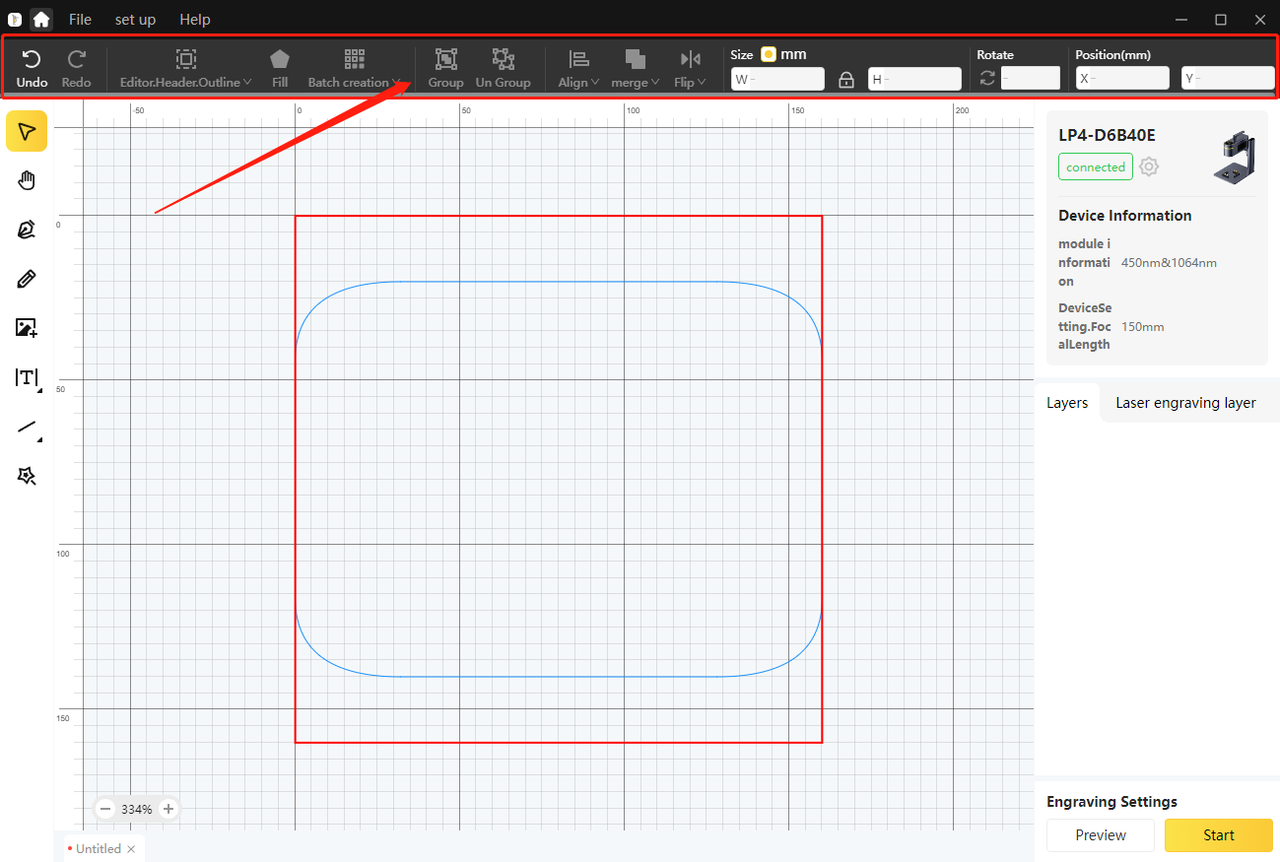Close the Untitled document tab

(131, 849)
